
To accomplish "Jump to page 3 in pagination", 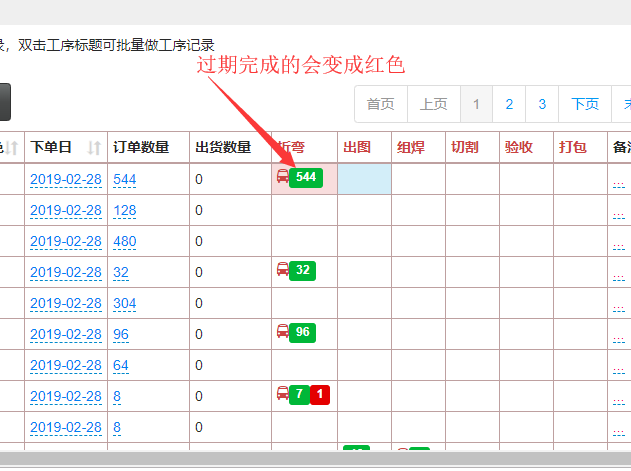I will click(541, 104).
